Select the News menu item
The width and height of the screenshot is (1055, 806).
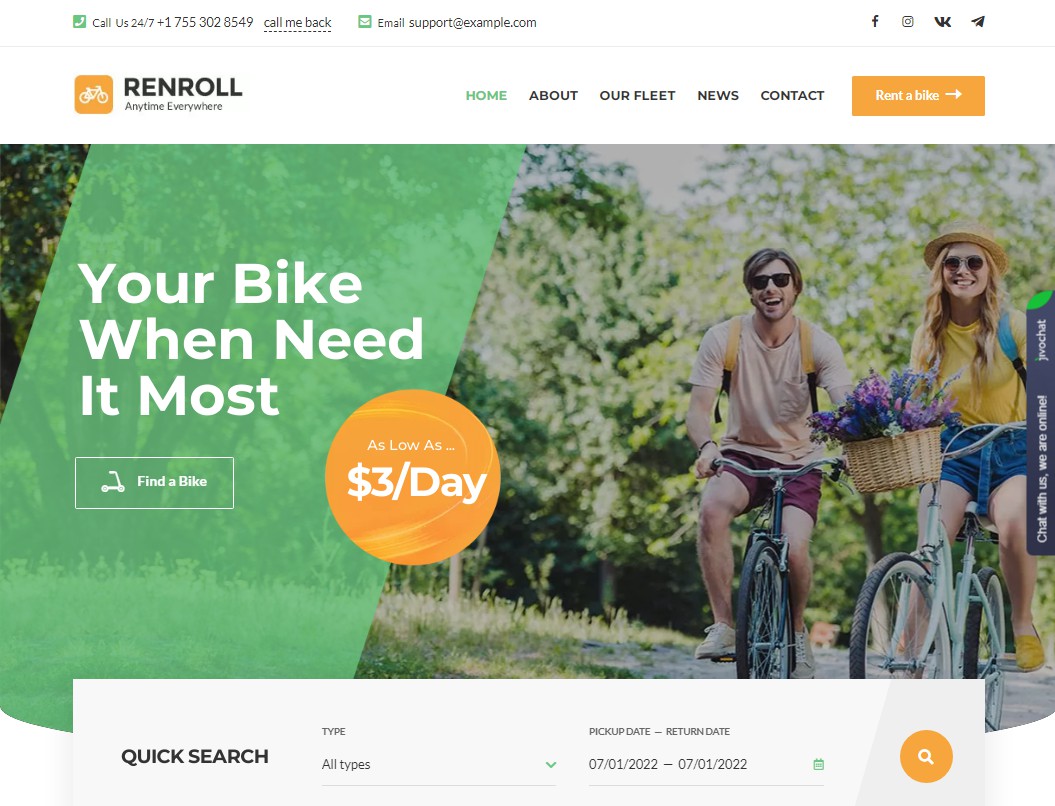point(718,96)
